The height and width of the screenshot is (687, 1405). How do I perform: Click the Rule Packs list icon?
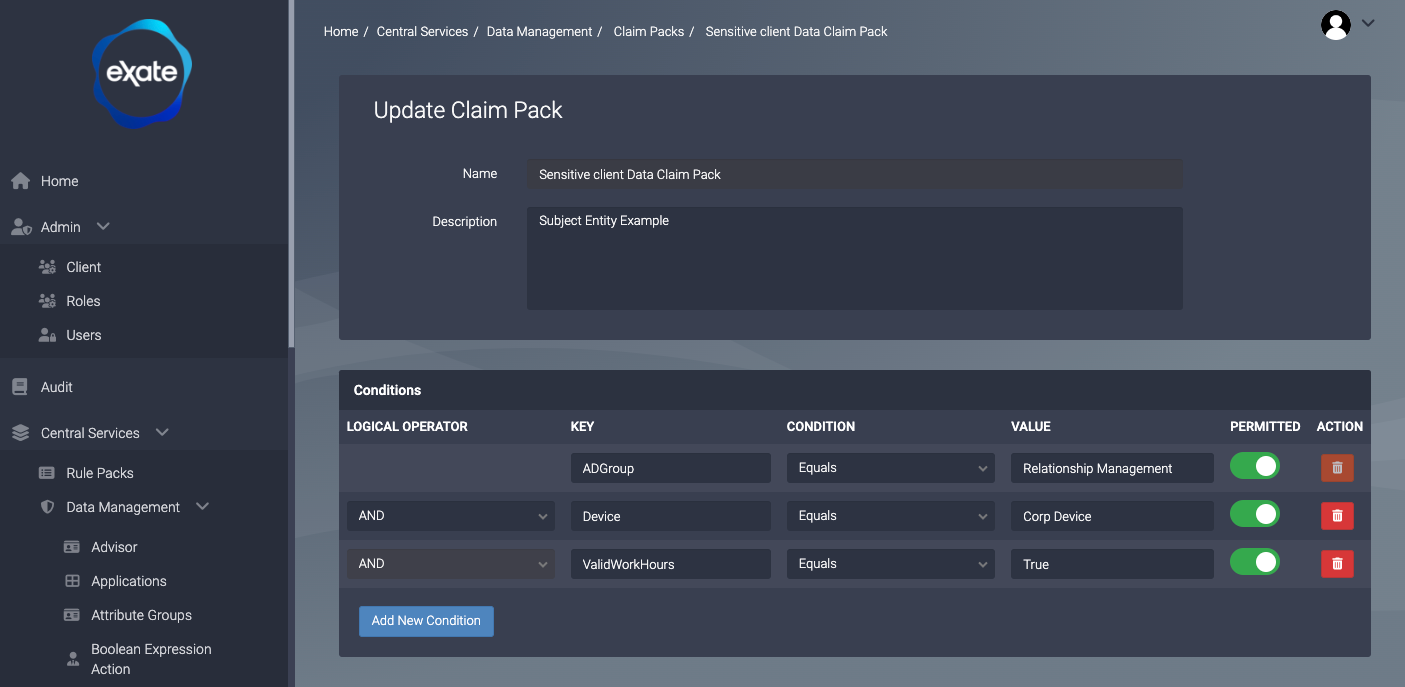pos(47,473)
